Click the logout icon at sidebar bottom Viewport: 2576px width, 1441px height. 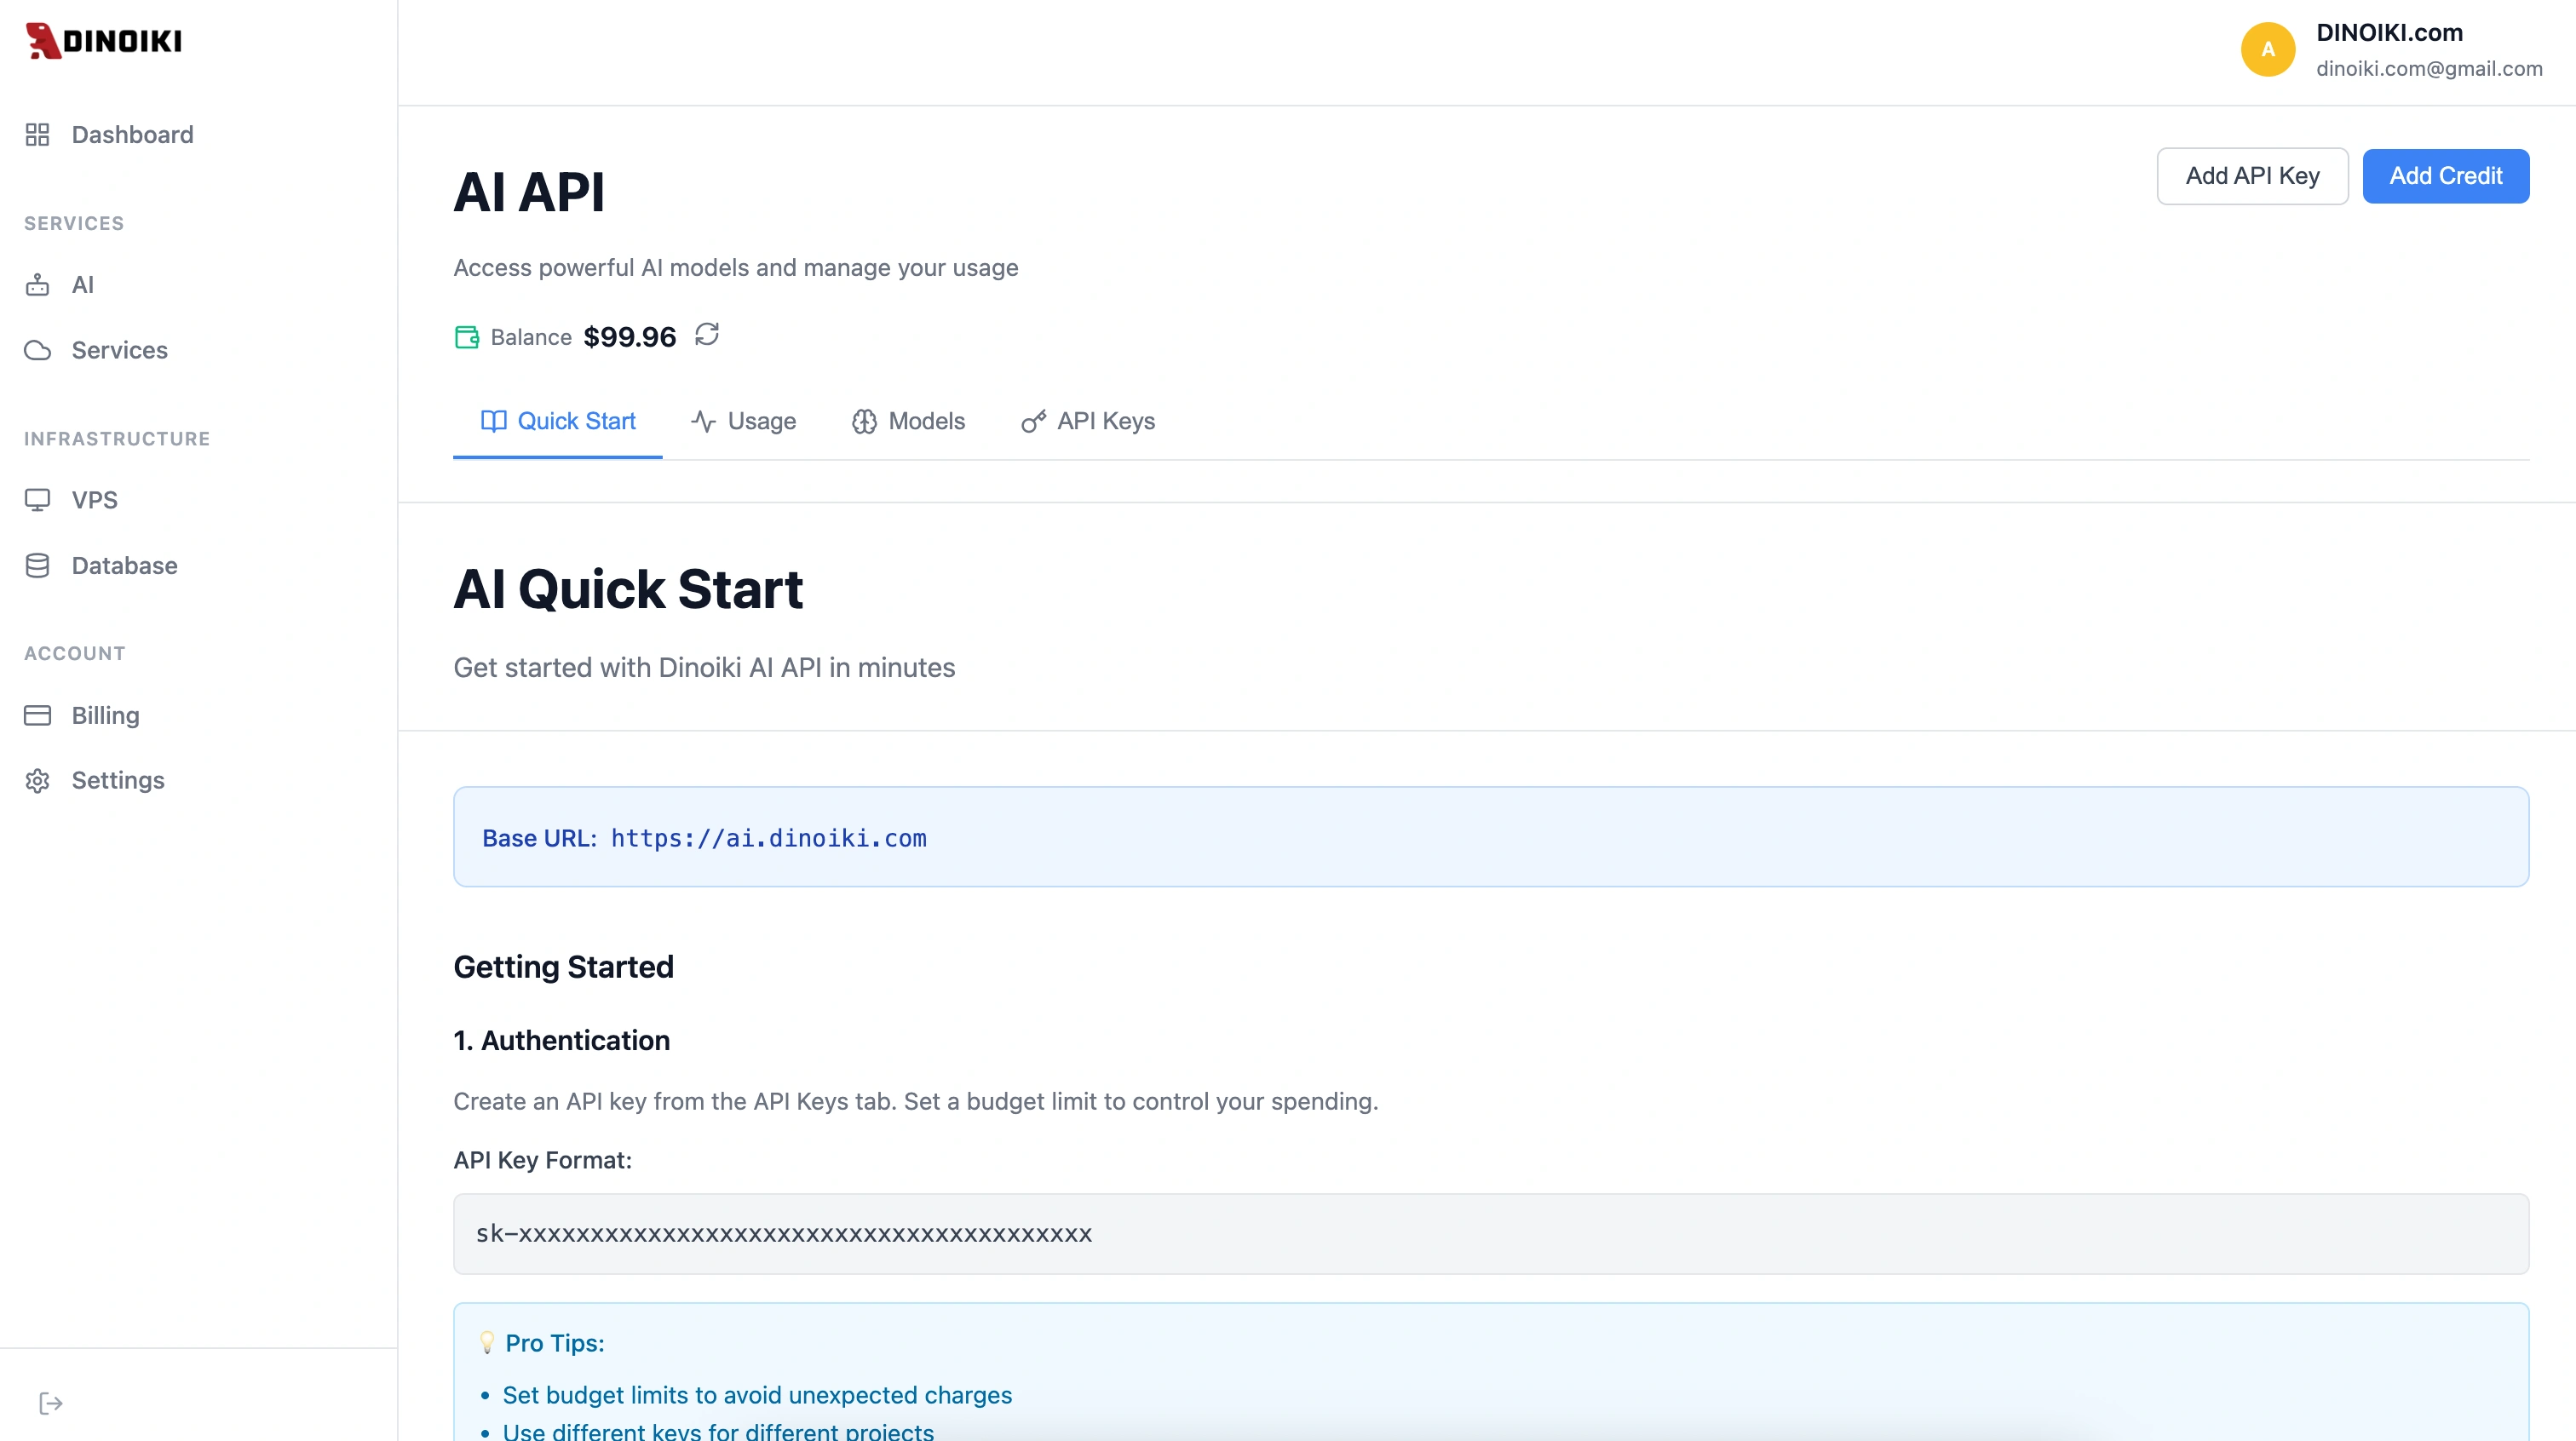(x=50, y=1403)
